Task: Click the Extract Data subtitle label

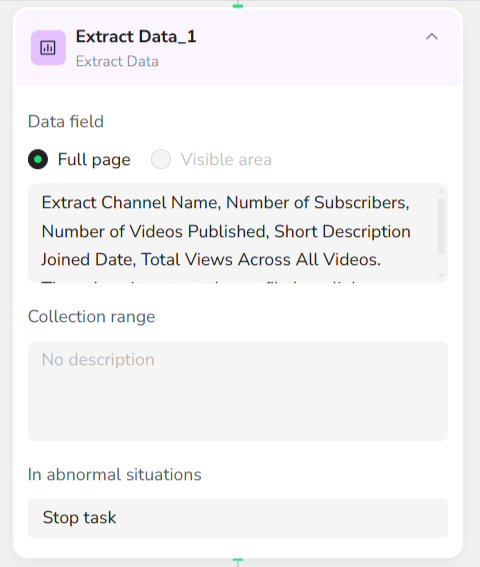Action: click(117, 61)
